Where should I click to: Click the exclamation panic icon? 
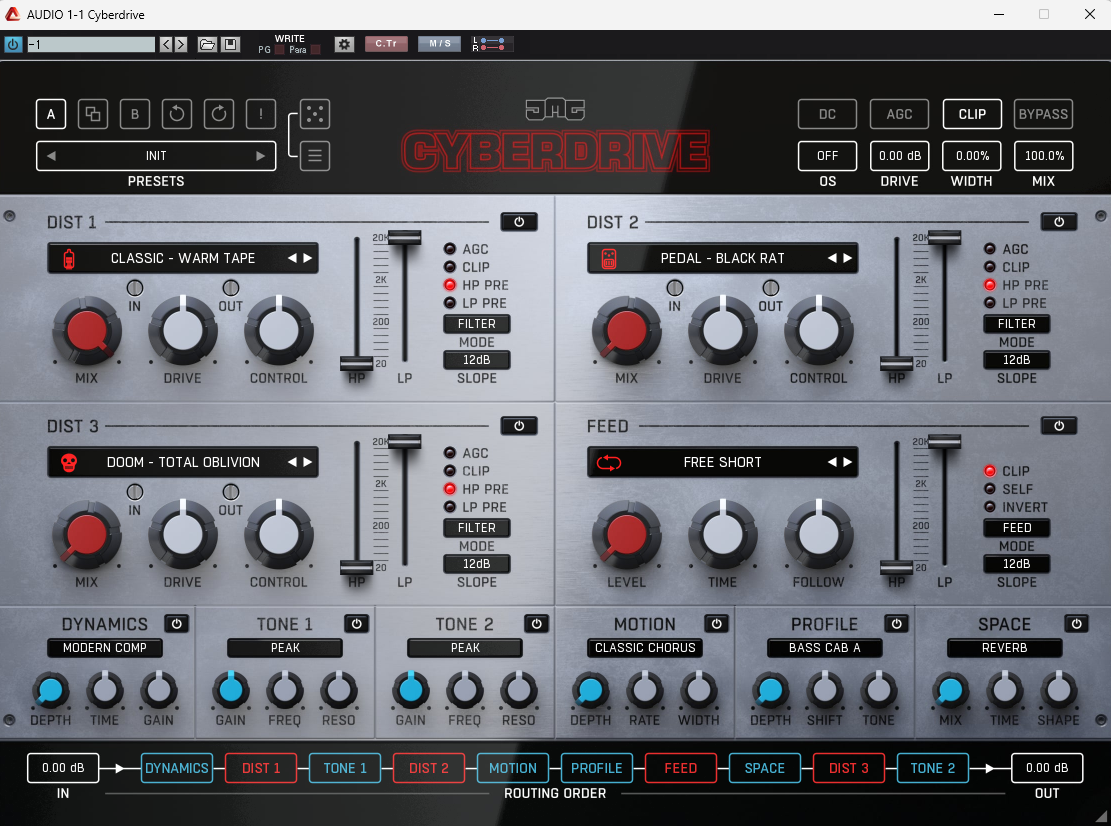(x=261, y=114)
